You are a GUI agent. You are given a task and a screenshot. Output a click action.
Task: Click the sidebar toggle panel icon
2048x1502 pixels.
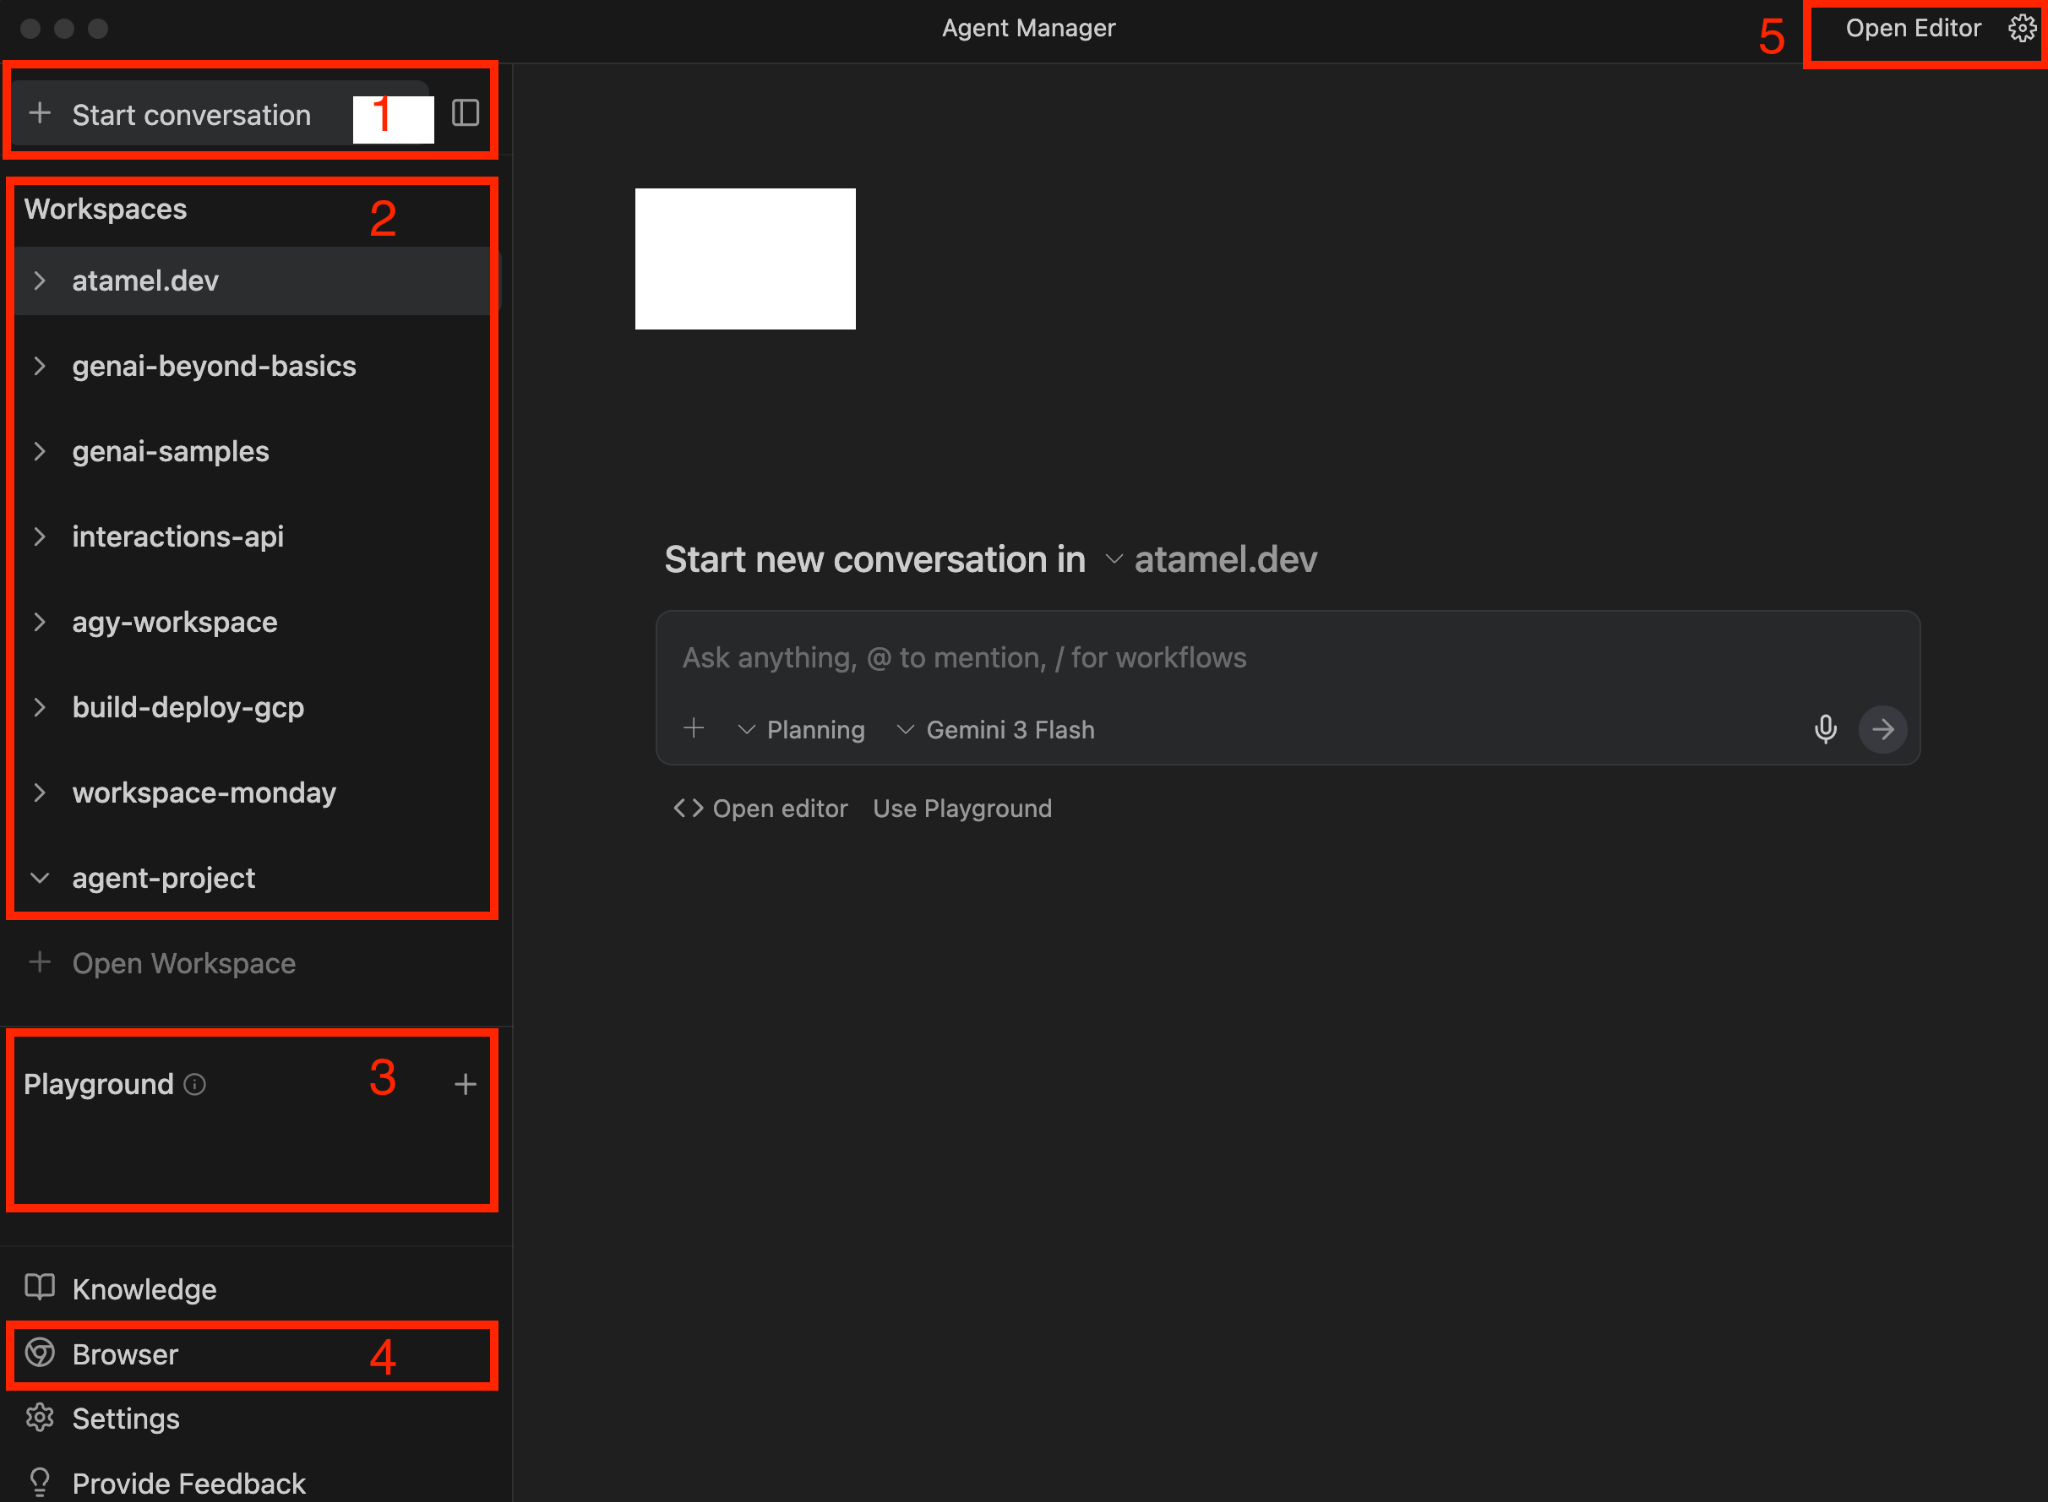point(465,113)
